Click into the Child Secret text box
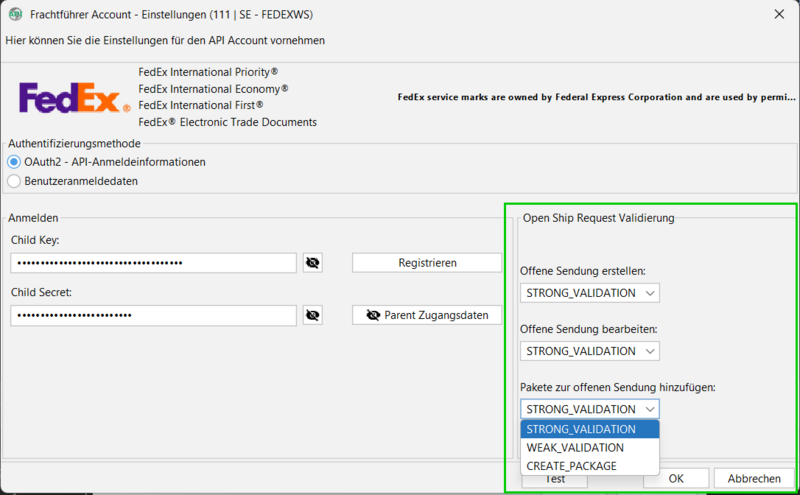This screenshot has width=800, height=495. (153, 315)
